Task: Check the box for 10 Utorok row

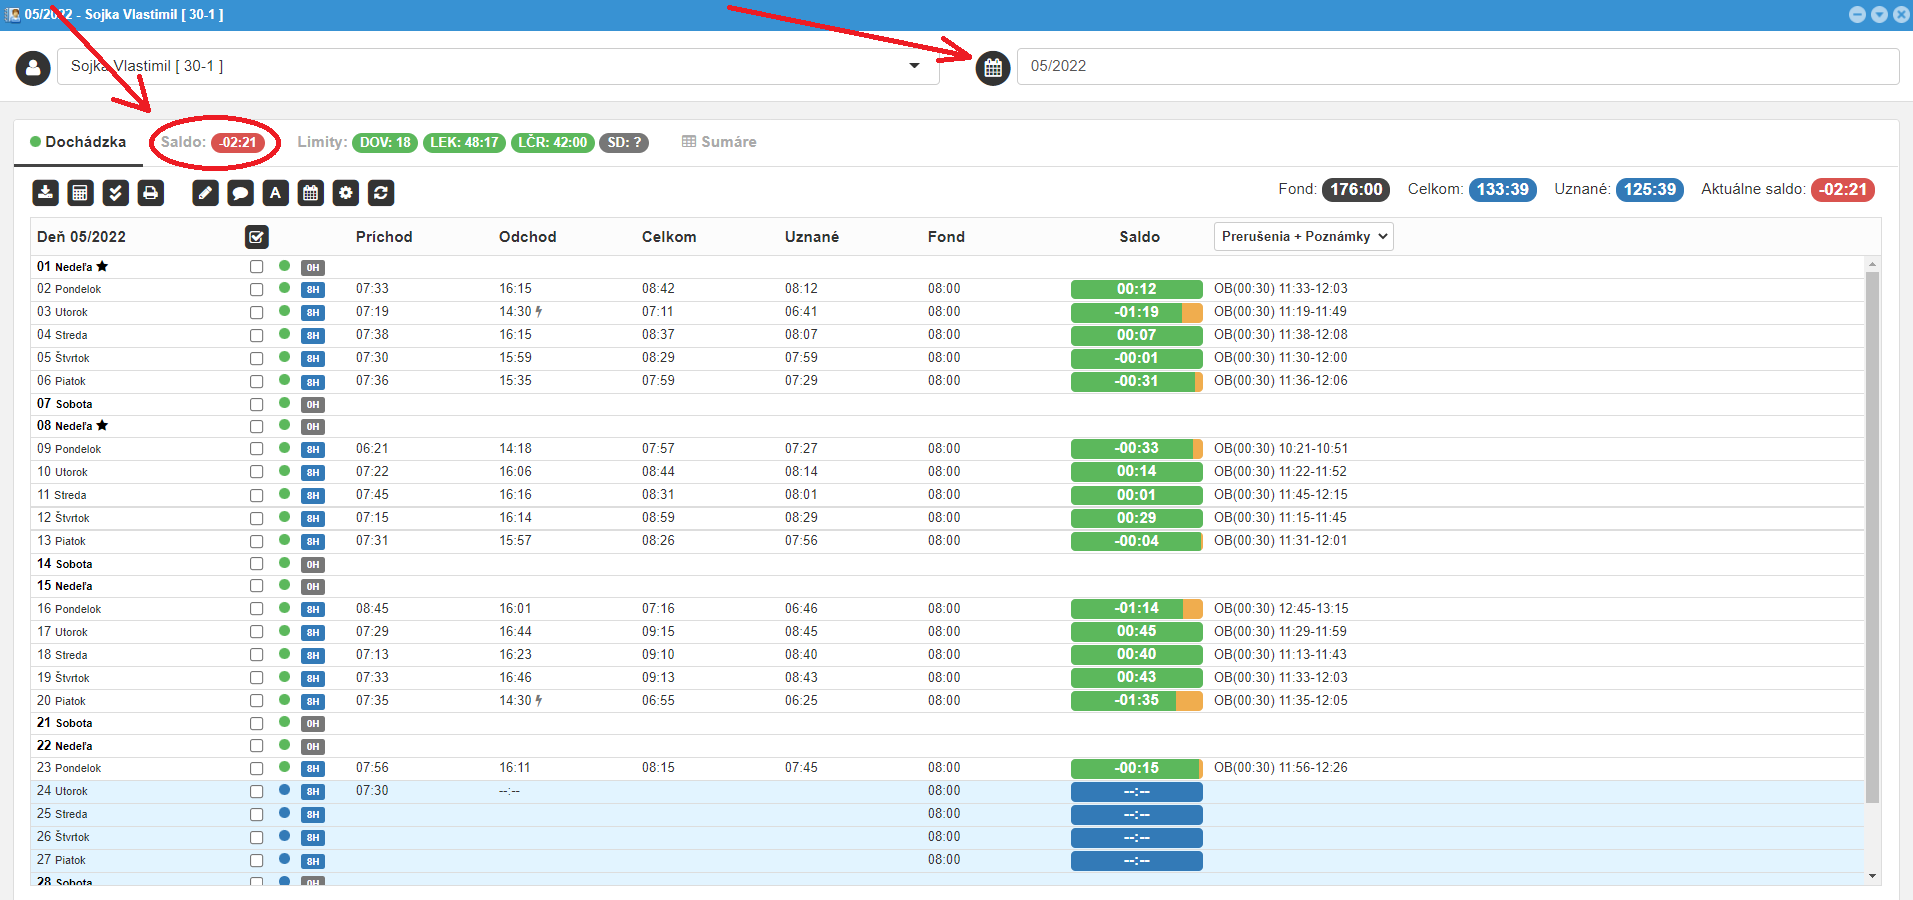Action: (257, 472)
